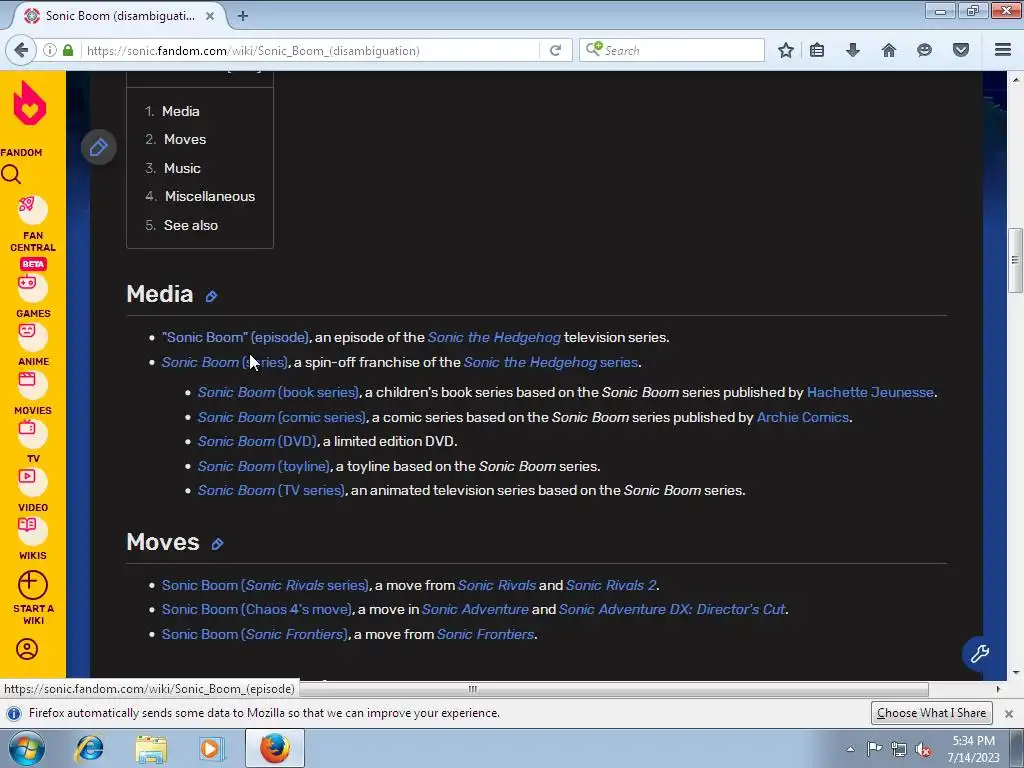Open the Pocket toolbar icon
The width and height of the screenshot is (1024, 768).
click(961, 50)
